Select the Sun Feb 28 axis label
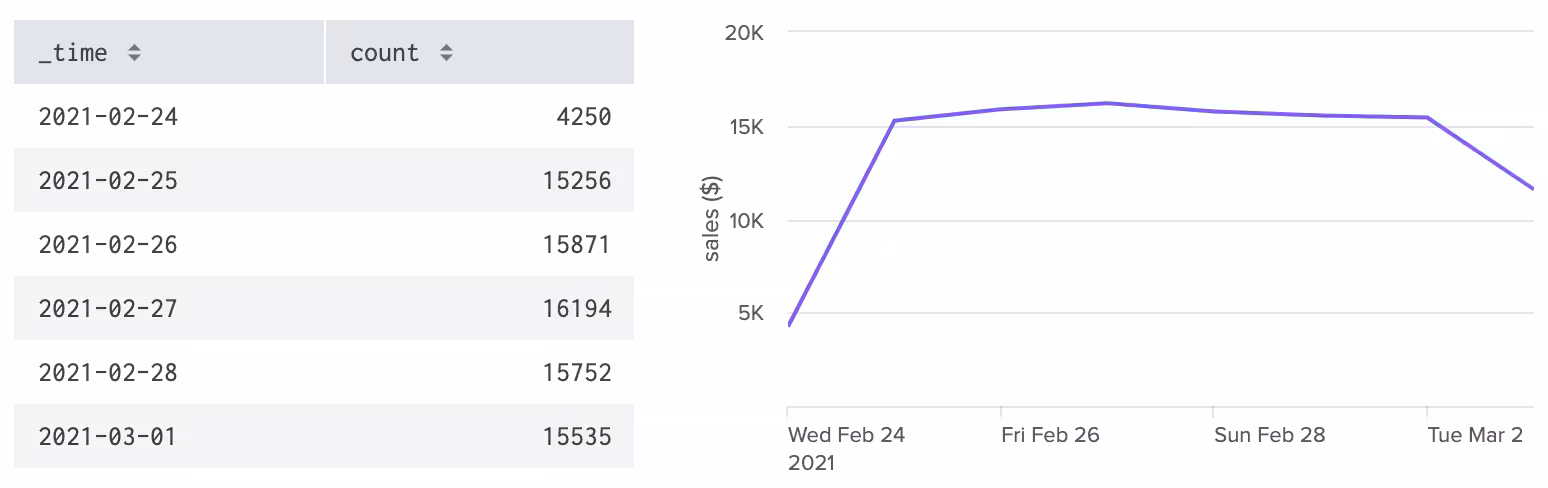 click(x=1269, y=436)
